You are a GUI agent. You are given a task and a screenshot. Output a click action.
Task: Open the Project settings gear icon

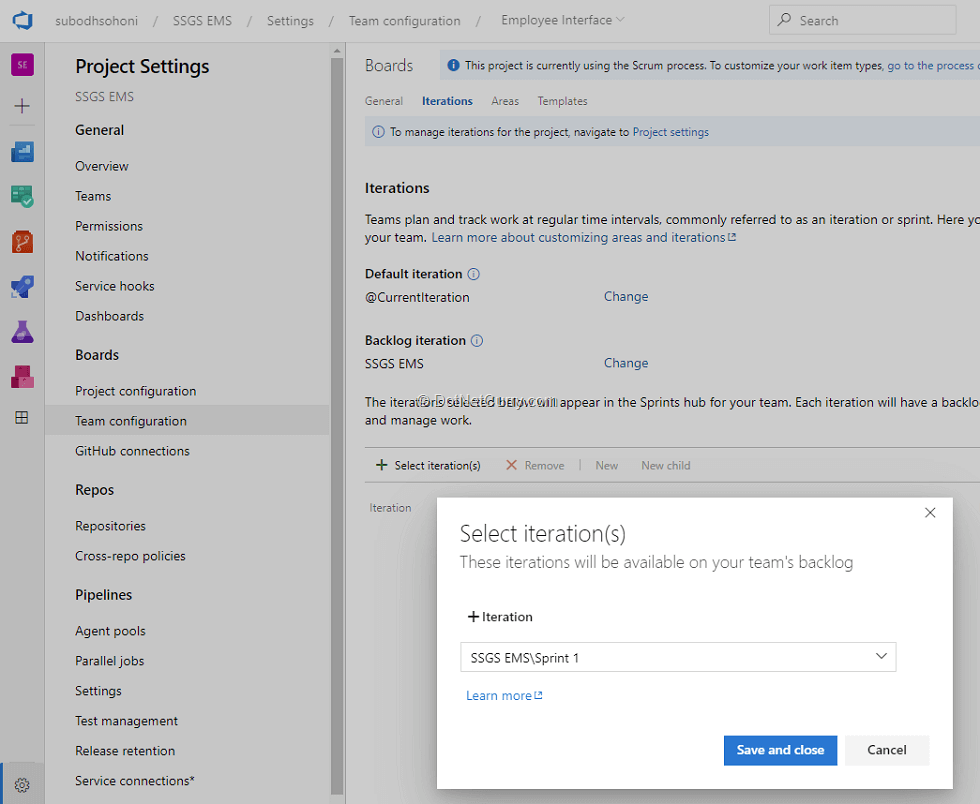tap(22, 785)
